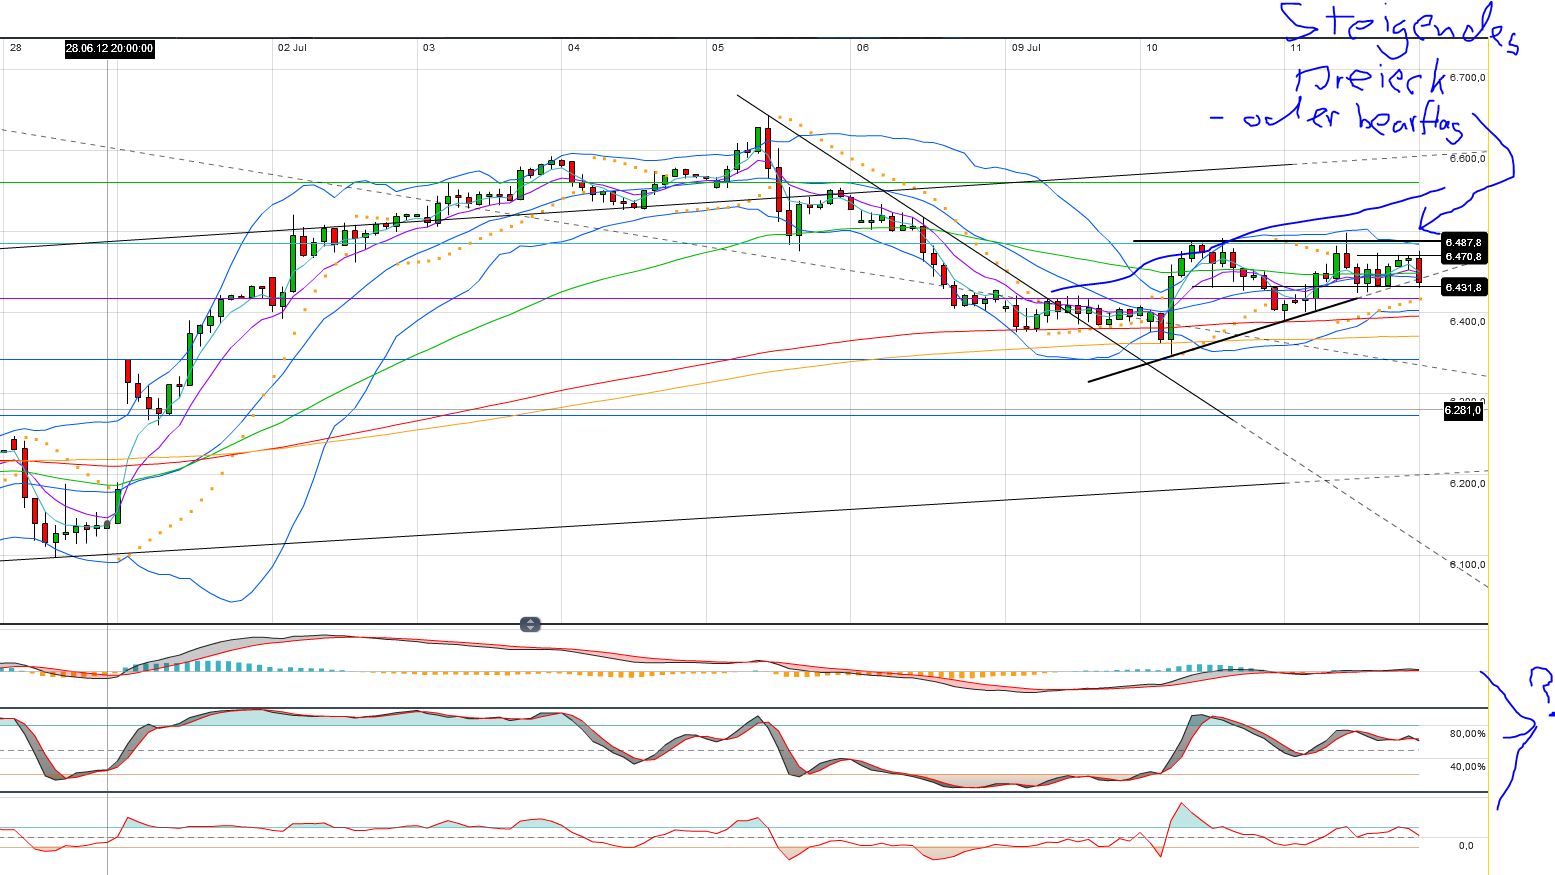Click the 0,0 scale label of bottom indicator
This screenshot has width=1555, height=875.
(1465, 846)
